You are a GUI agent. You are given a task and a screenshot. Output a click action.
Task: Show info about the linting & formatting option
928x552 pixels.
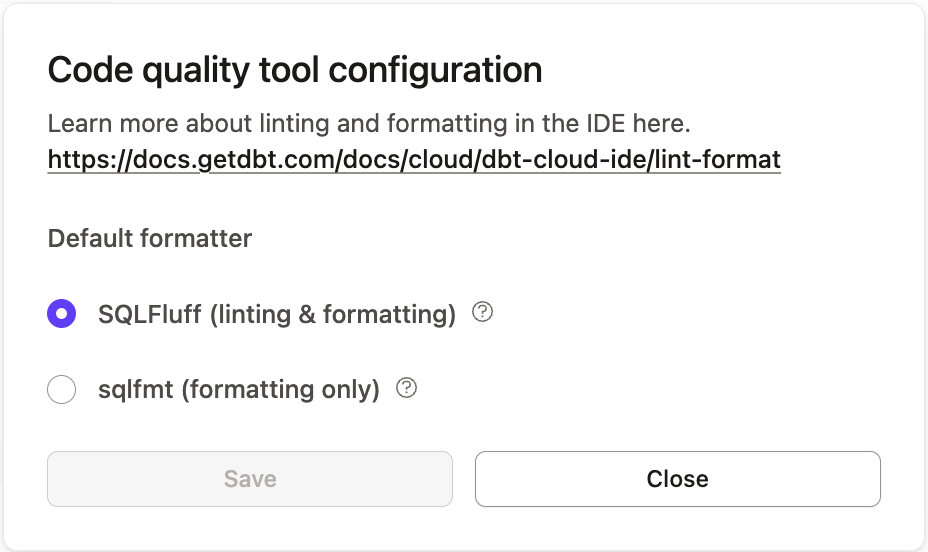pyautogui.click(x=483, y=313)
